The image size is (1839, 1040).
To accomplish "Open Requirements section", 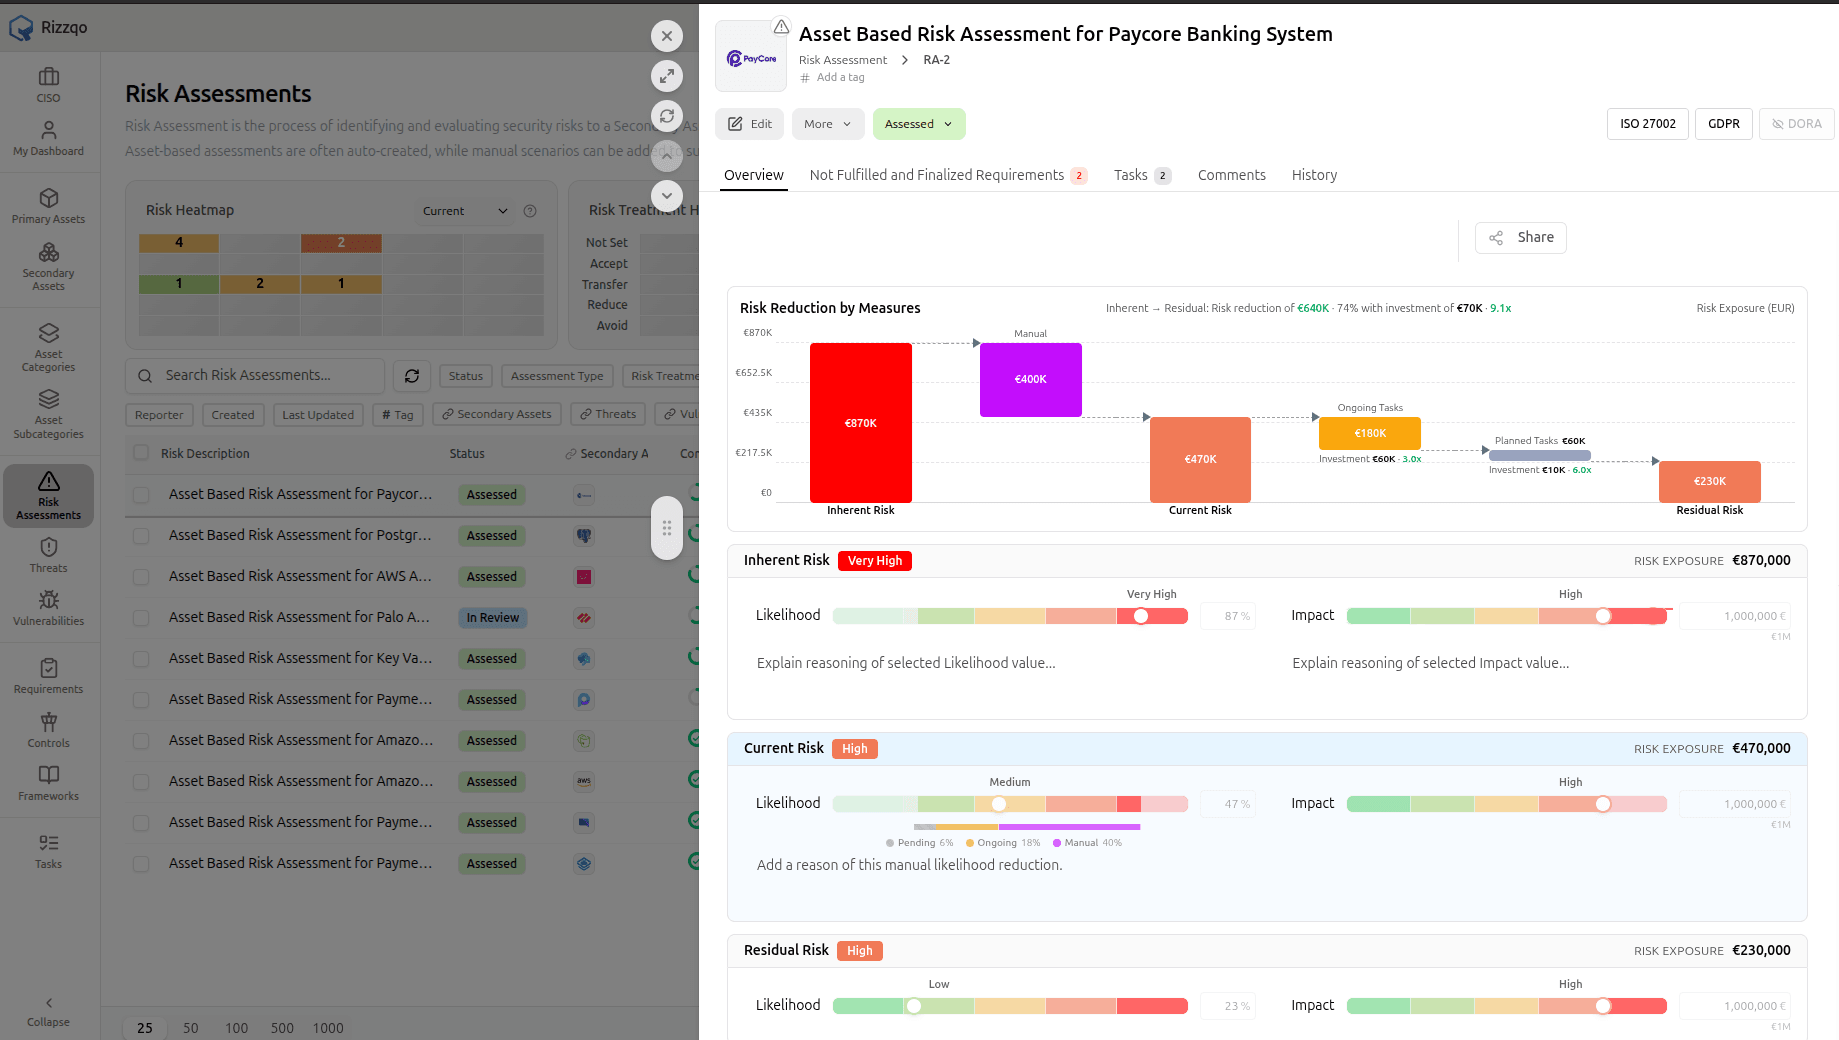I will (x=48, y=676).
